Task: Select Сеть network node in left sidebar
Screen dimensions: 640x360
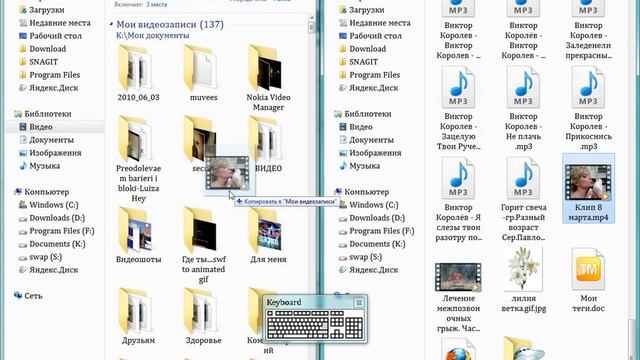Action: [x=28, y=296]
